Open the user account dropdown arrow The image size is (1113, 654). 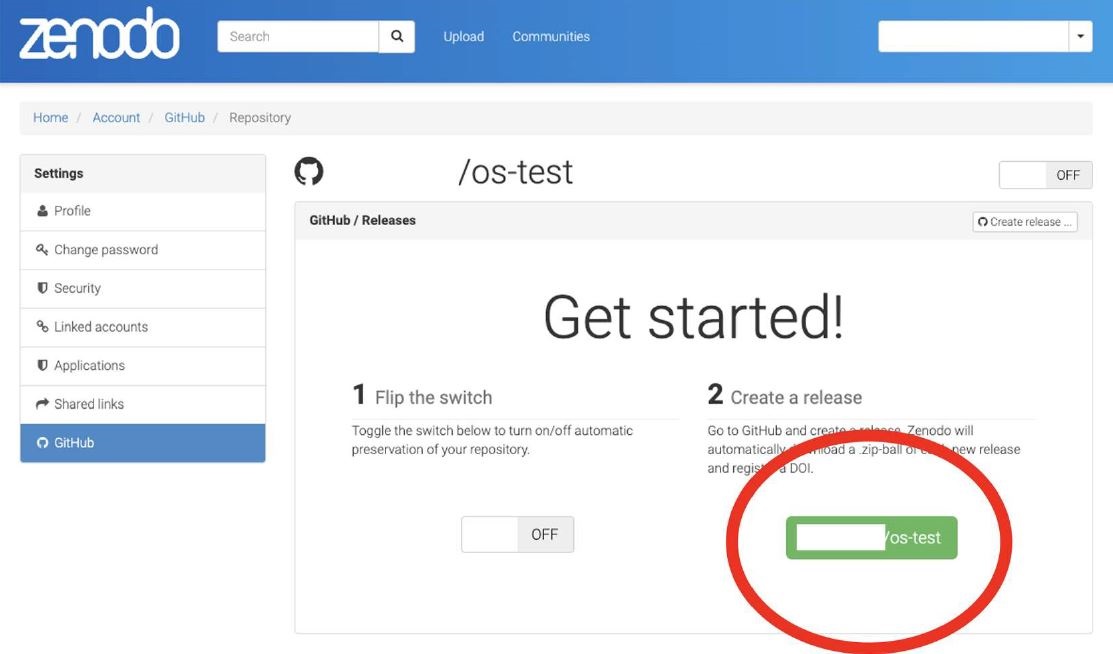(x=1080, y=36)
